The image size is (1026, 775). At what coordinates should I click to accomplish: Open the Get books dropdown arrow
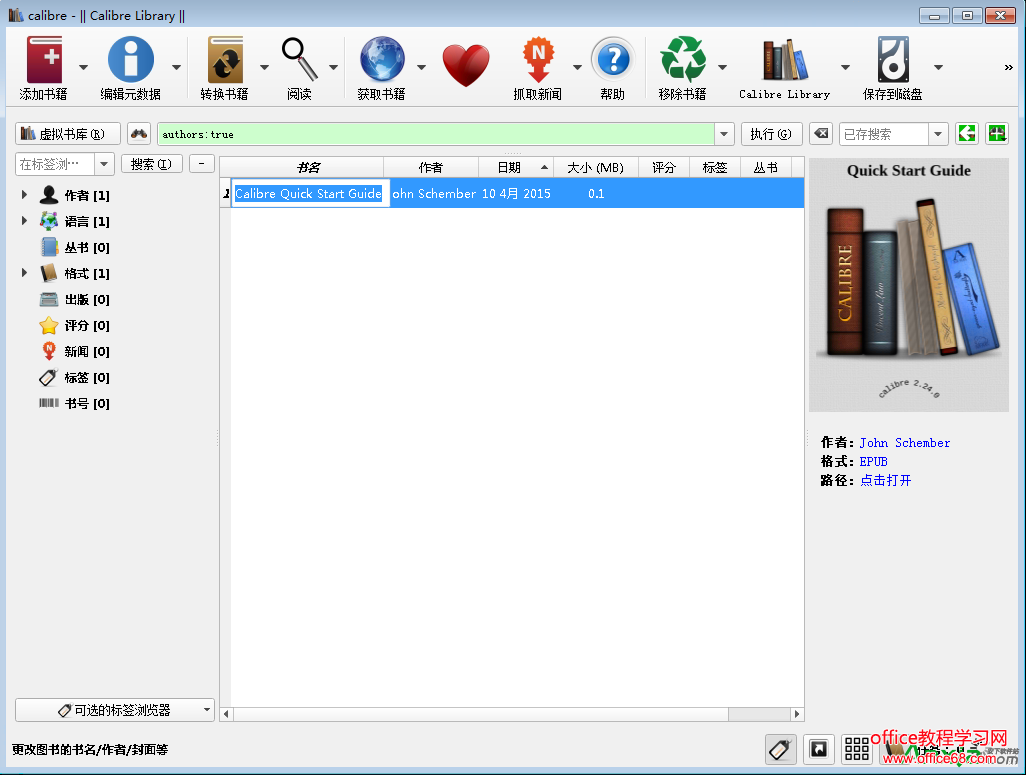421,67
